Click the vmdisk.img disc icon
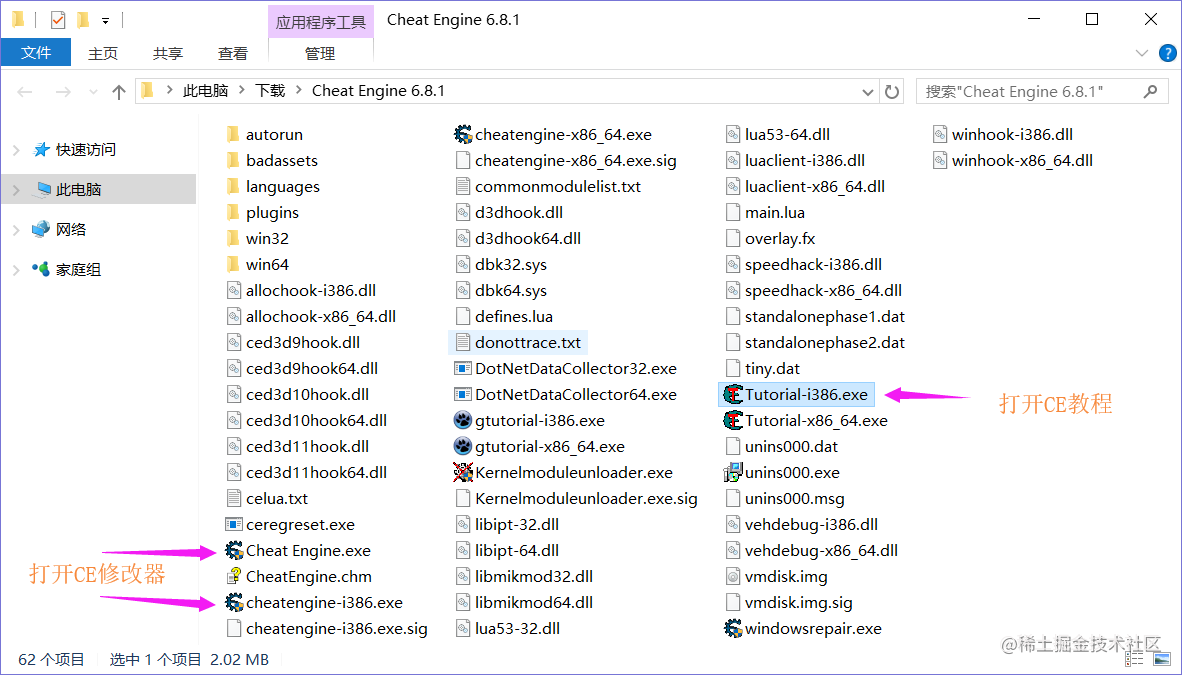 coord(733,576)
